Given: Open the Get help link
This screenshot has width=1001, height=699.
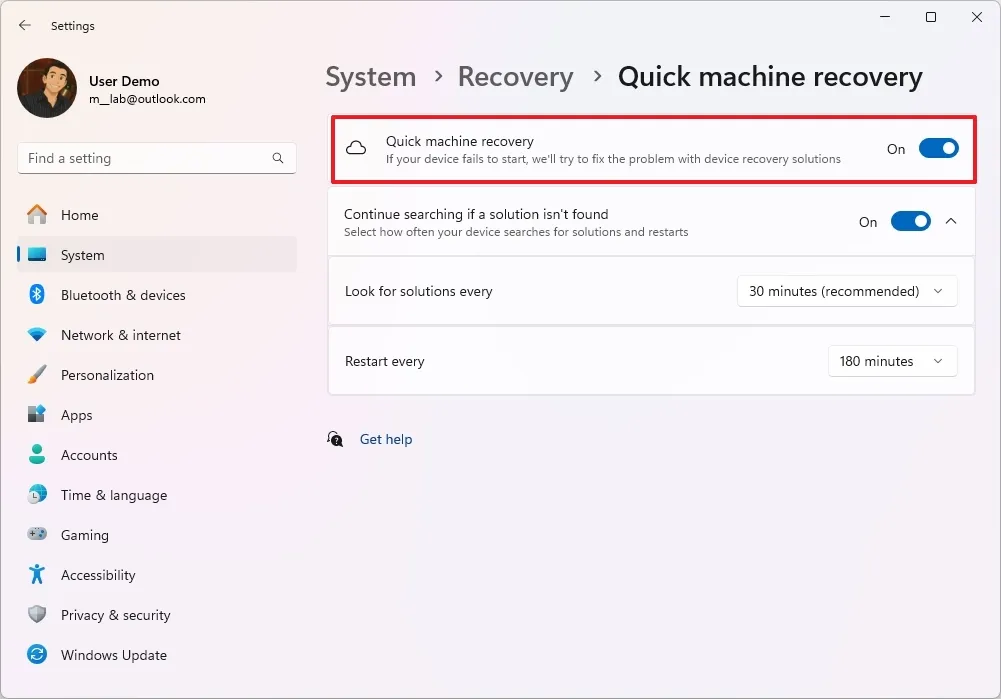Looking at the screenshot, I should tap(386, 439).
